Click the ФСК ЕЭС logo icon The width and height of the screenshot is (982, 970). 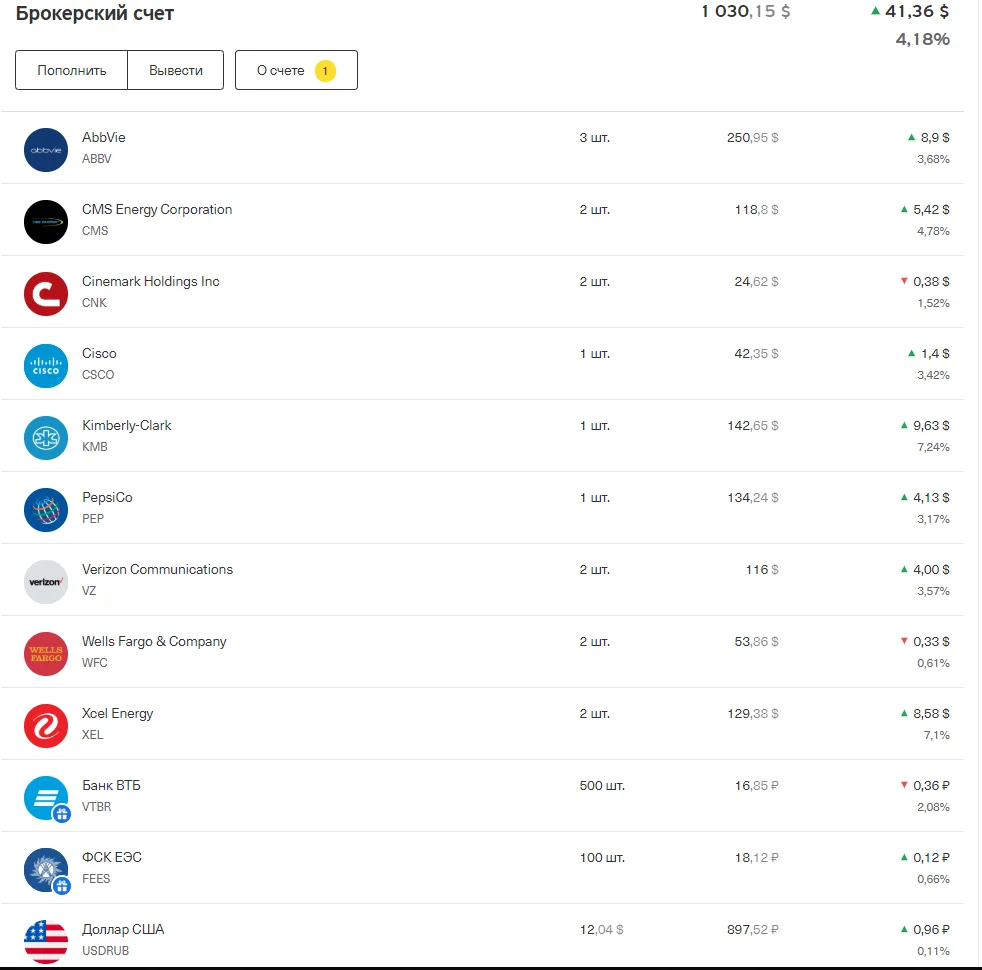coord(45,868)
